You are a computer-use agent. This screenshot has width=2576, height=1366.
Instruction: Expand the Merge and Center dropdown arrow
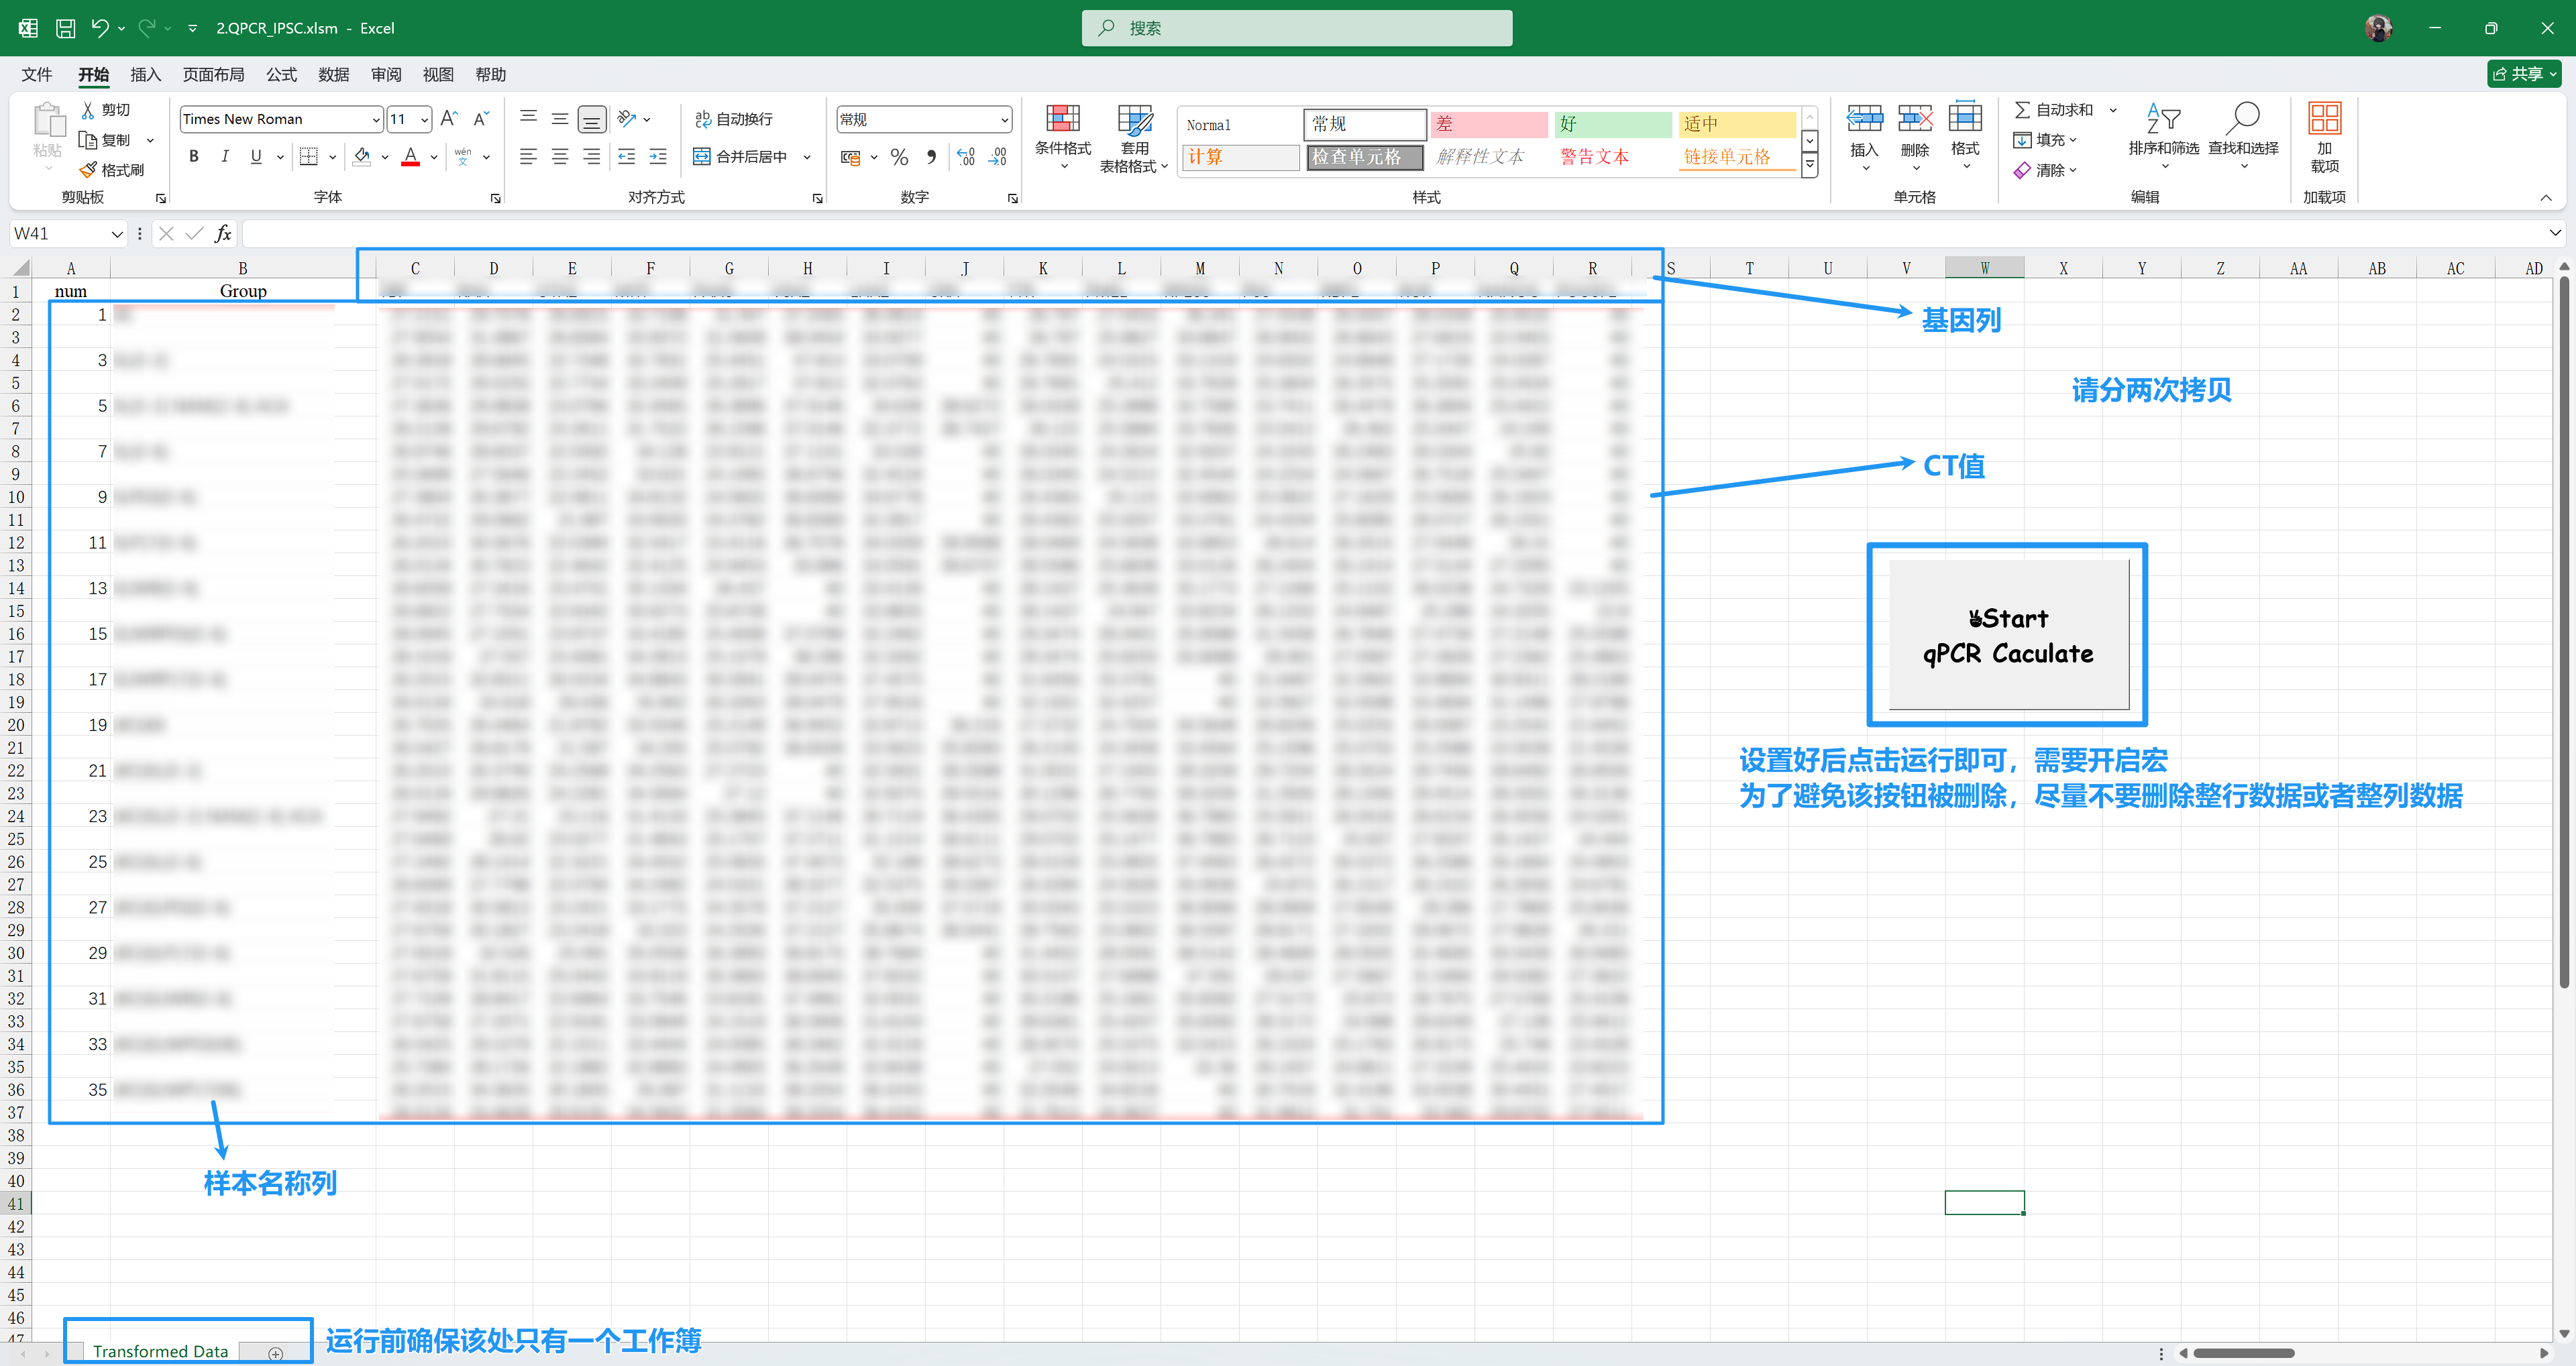(806, 157)
